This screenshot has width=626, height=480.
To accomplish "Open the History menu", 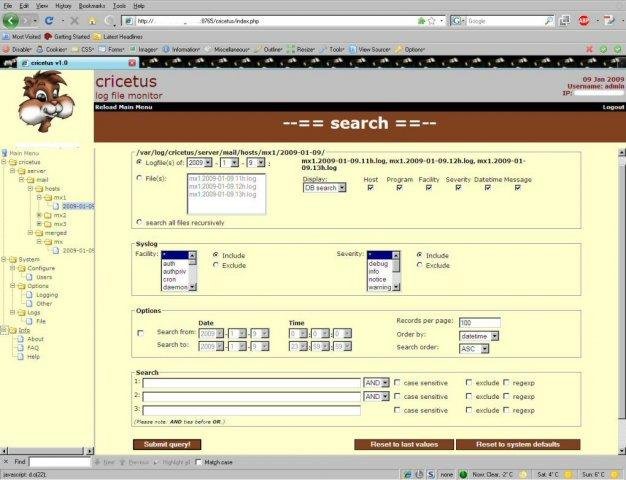I will pos(63,6).
